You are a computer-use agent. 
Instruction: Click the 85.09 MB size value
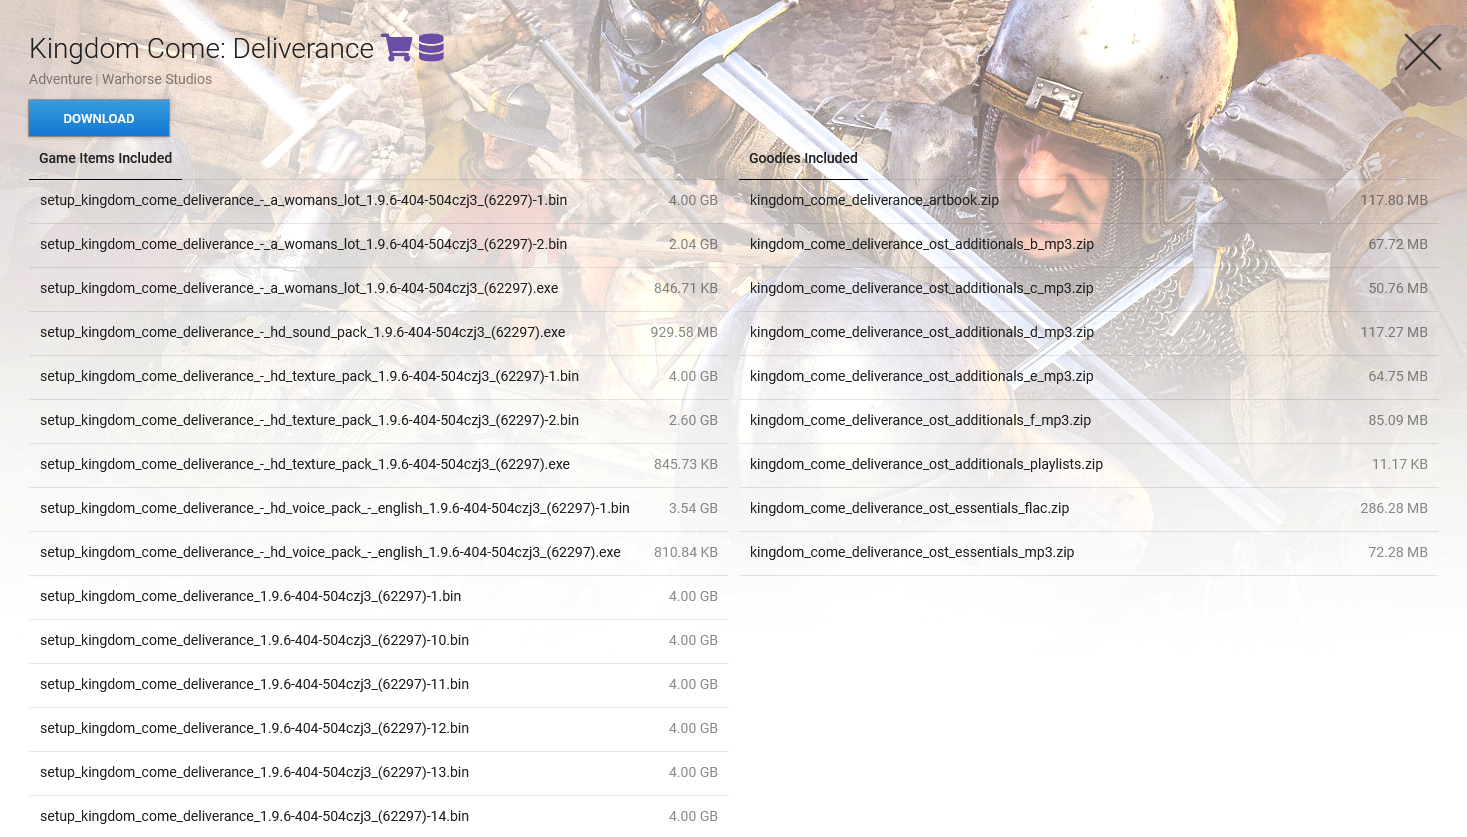(x=1398, y=420)
